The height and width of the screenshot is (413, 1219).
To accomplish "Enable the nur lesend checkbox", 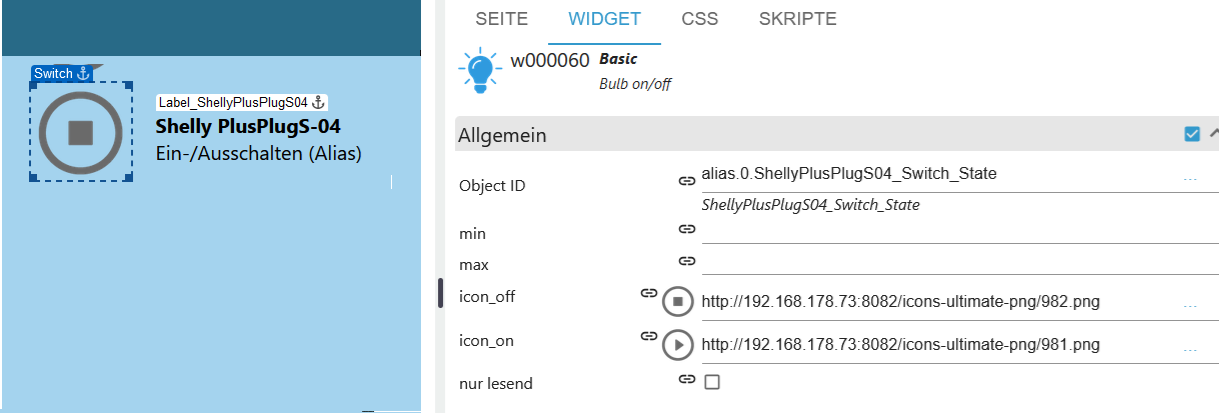I will [712, 381].
